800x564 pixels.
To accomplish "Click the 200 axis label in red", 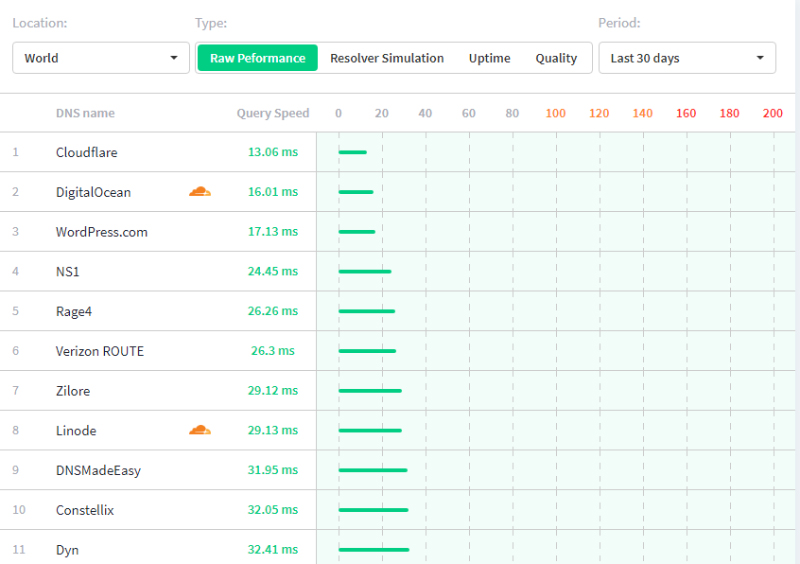I will (x=772, y=113).
